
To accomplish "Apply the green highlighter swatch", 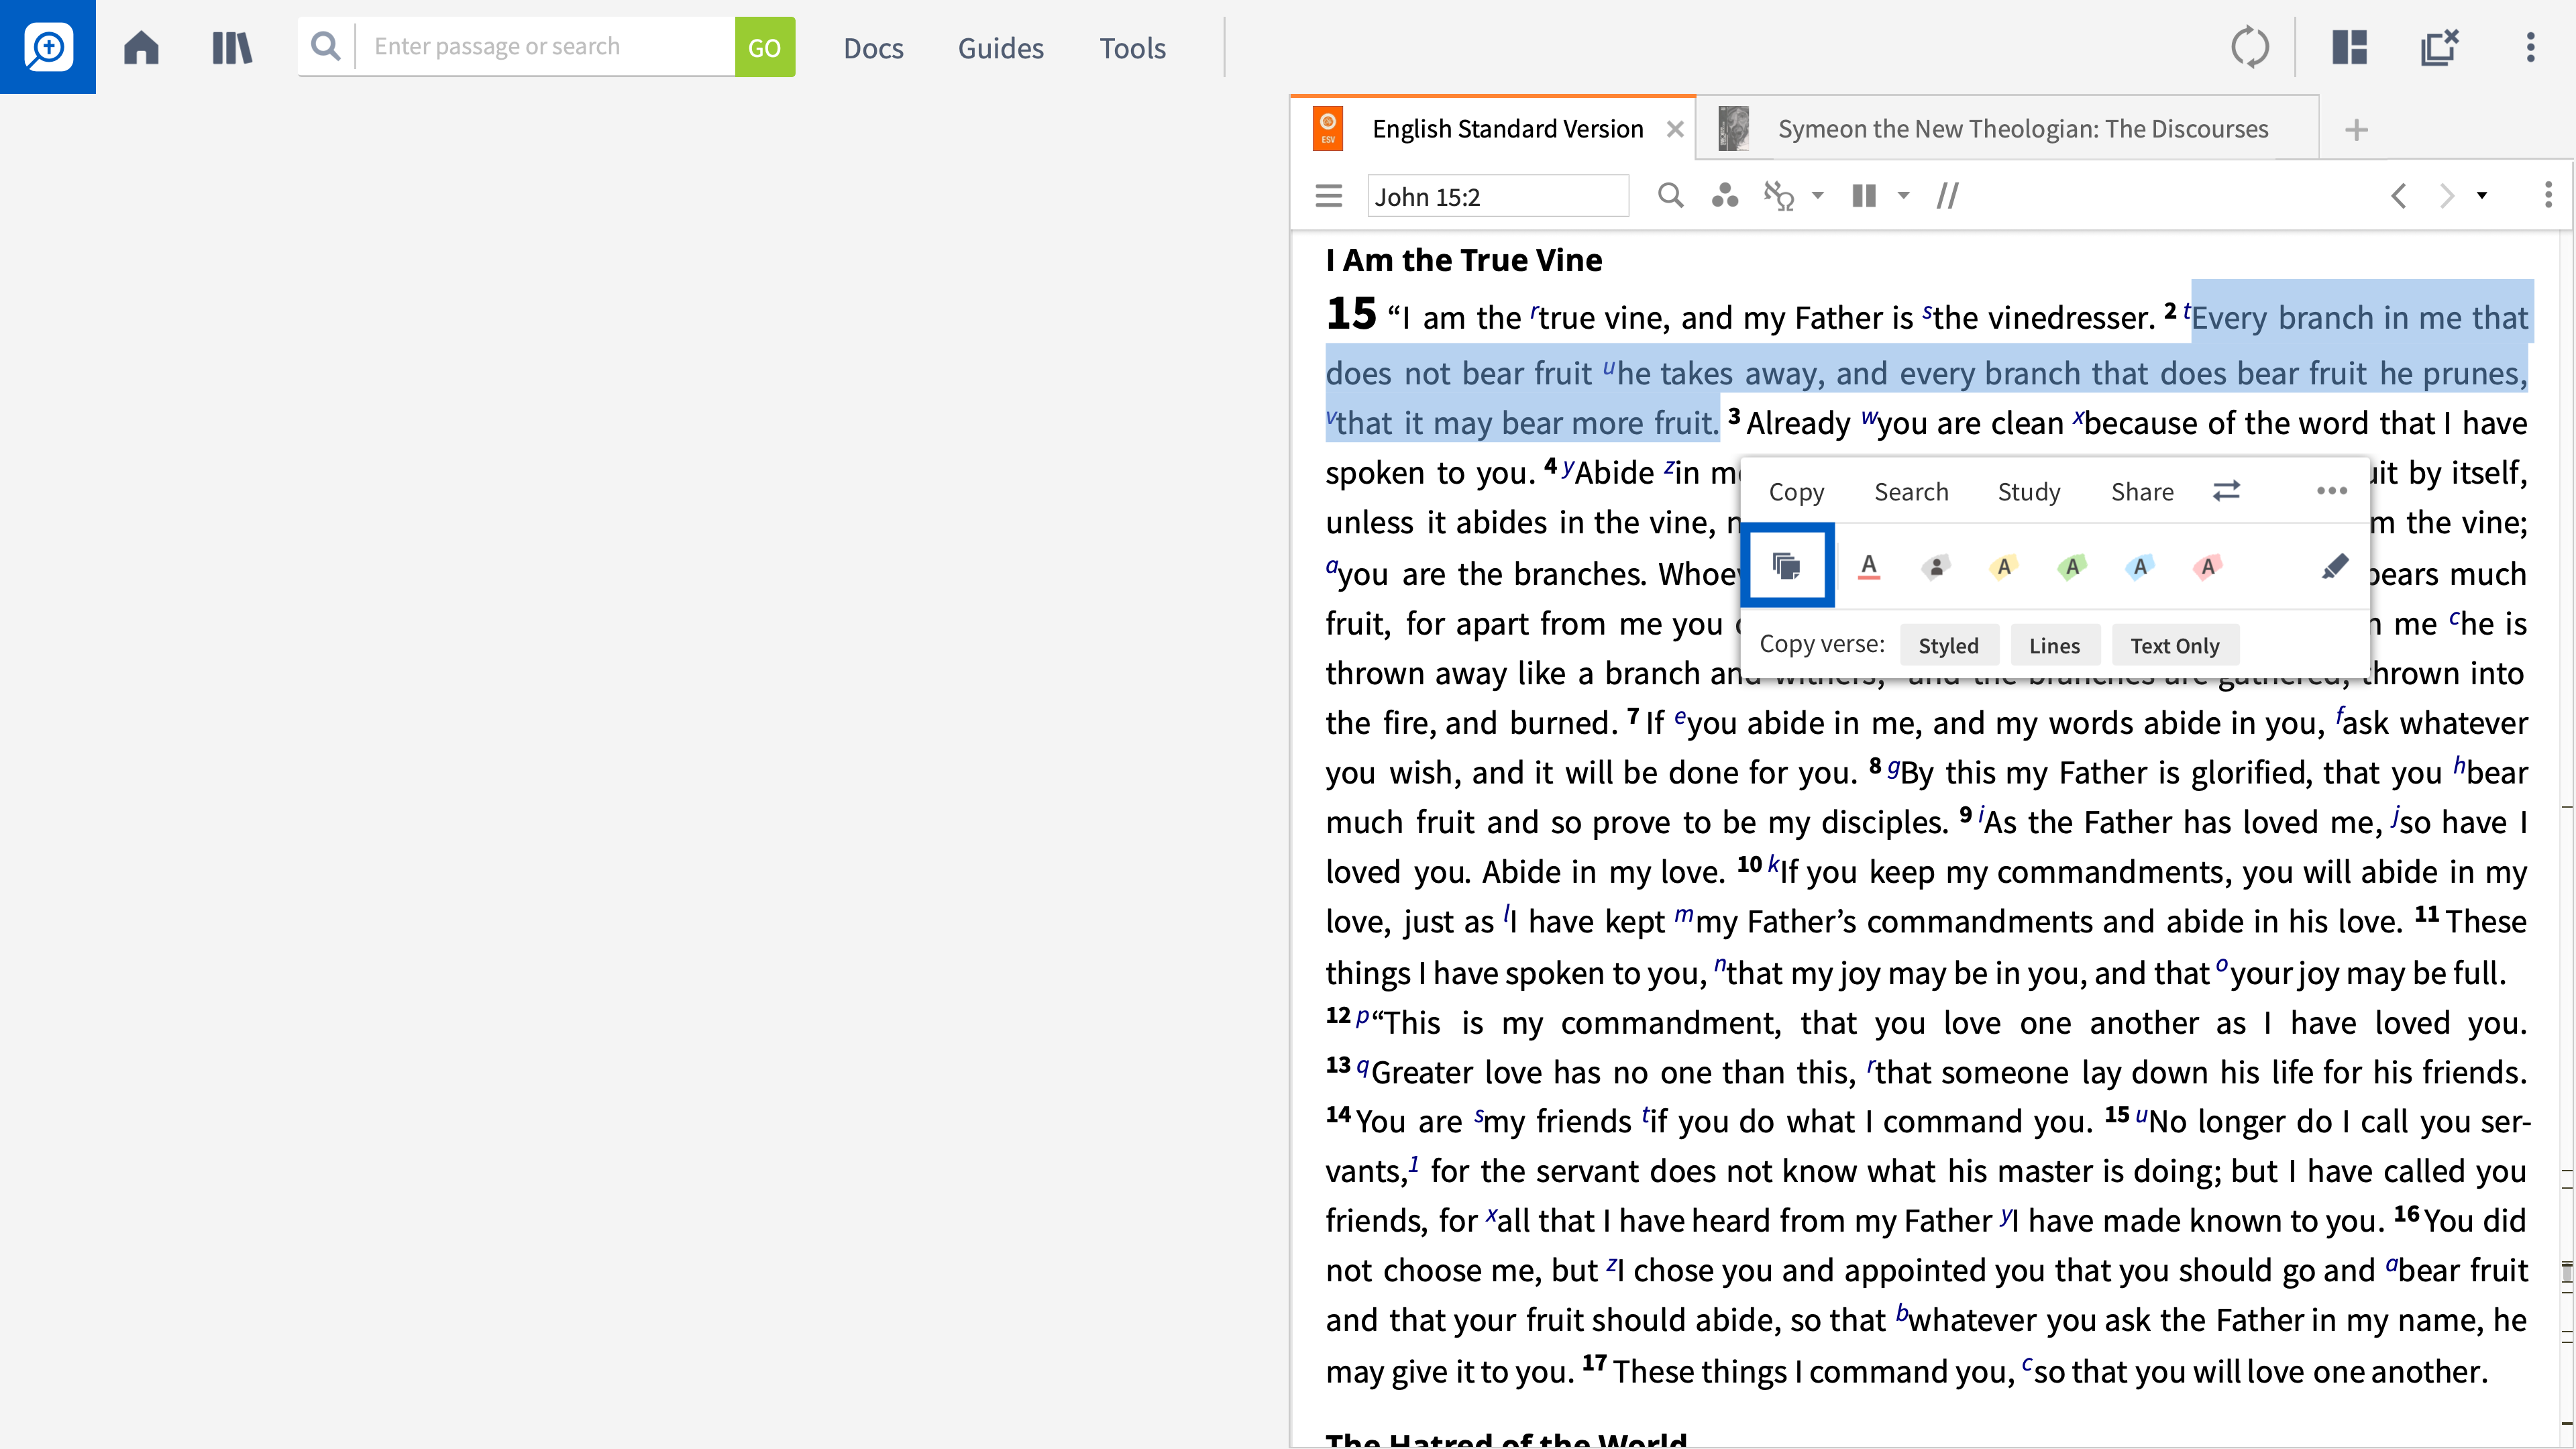I will click(x=2072, y=567).
